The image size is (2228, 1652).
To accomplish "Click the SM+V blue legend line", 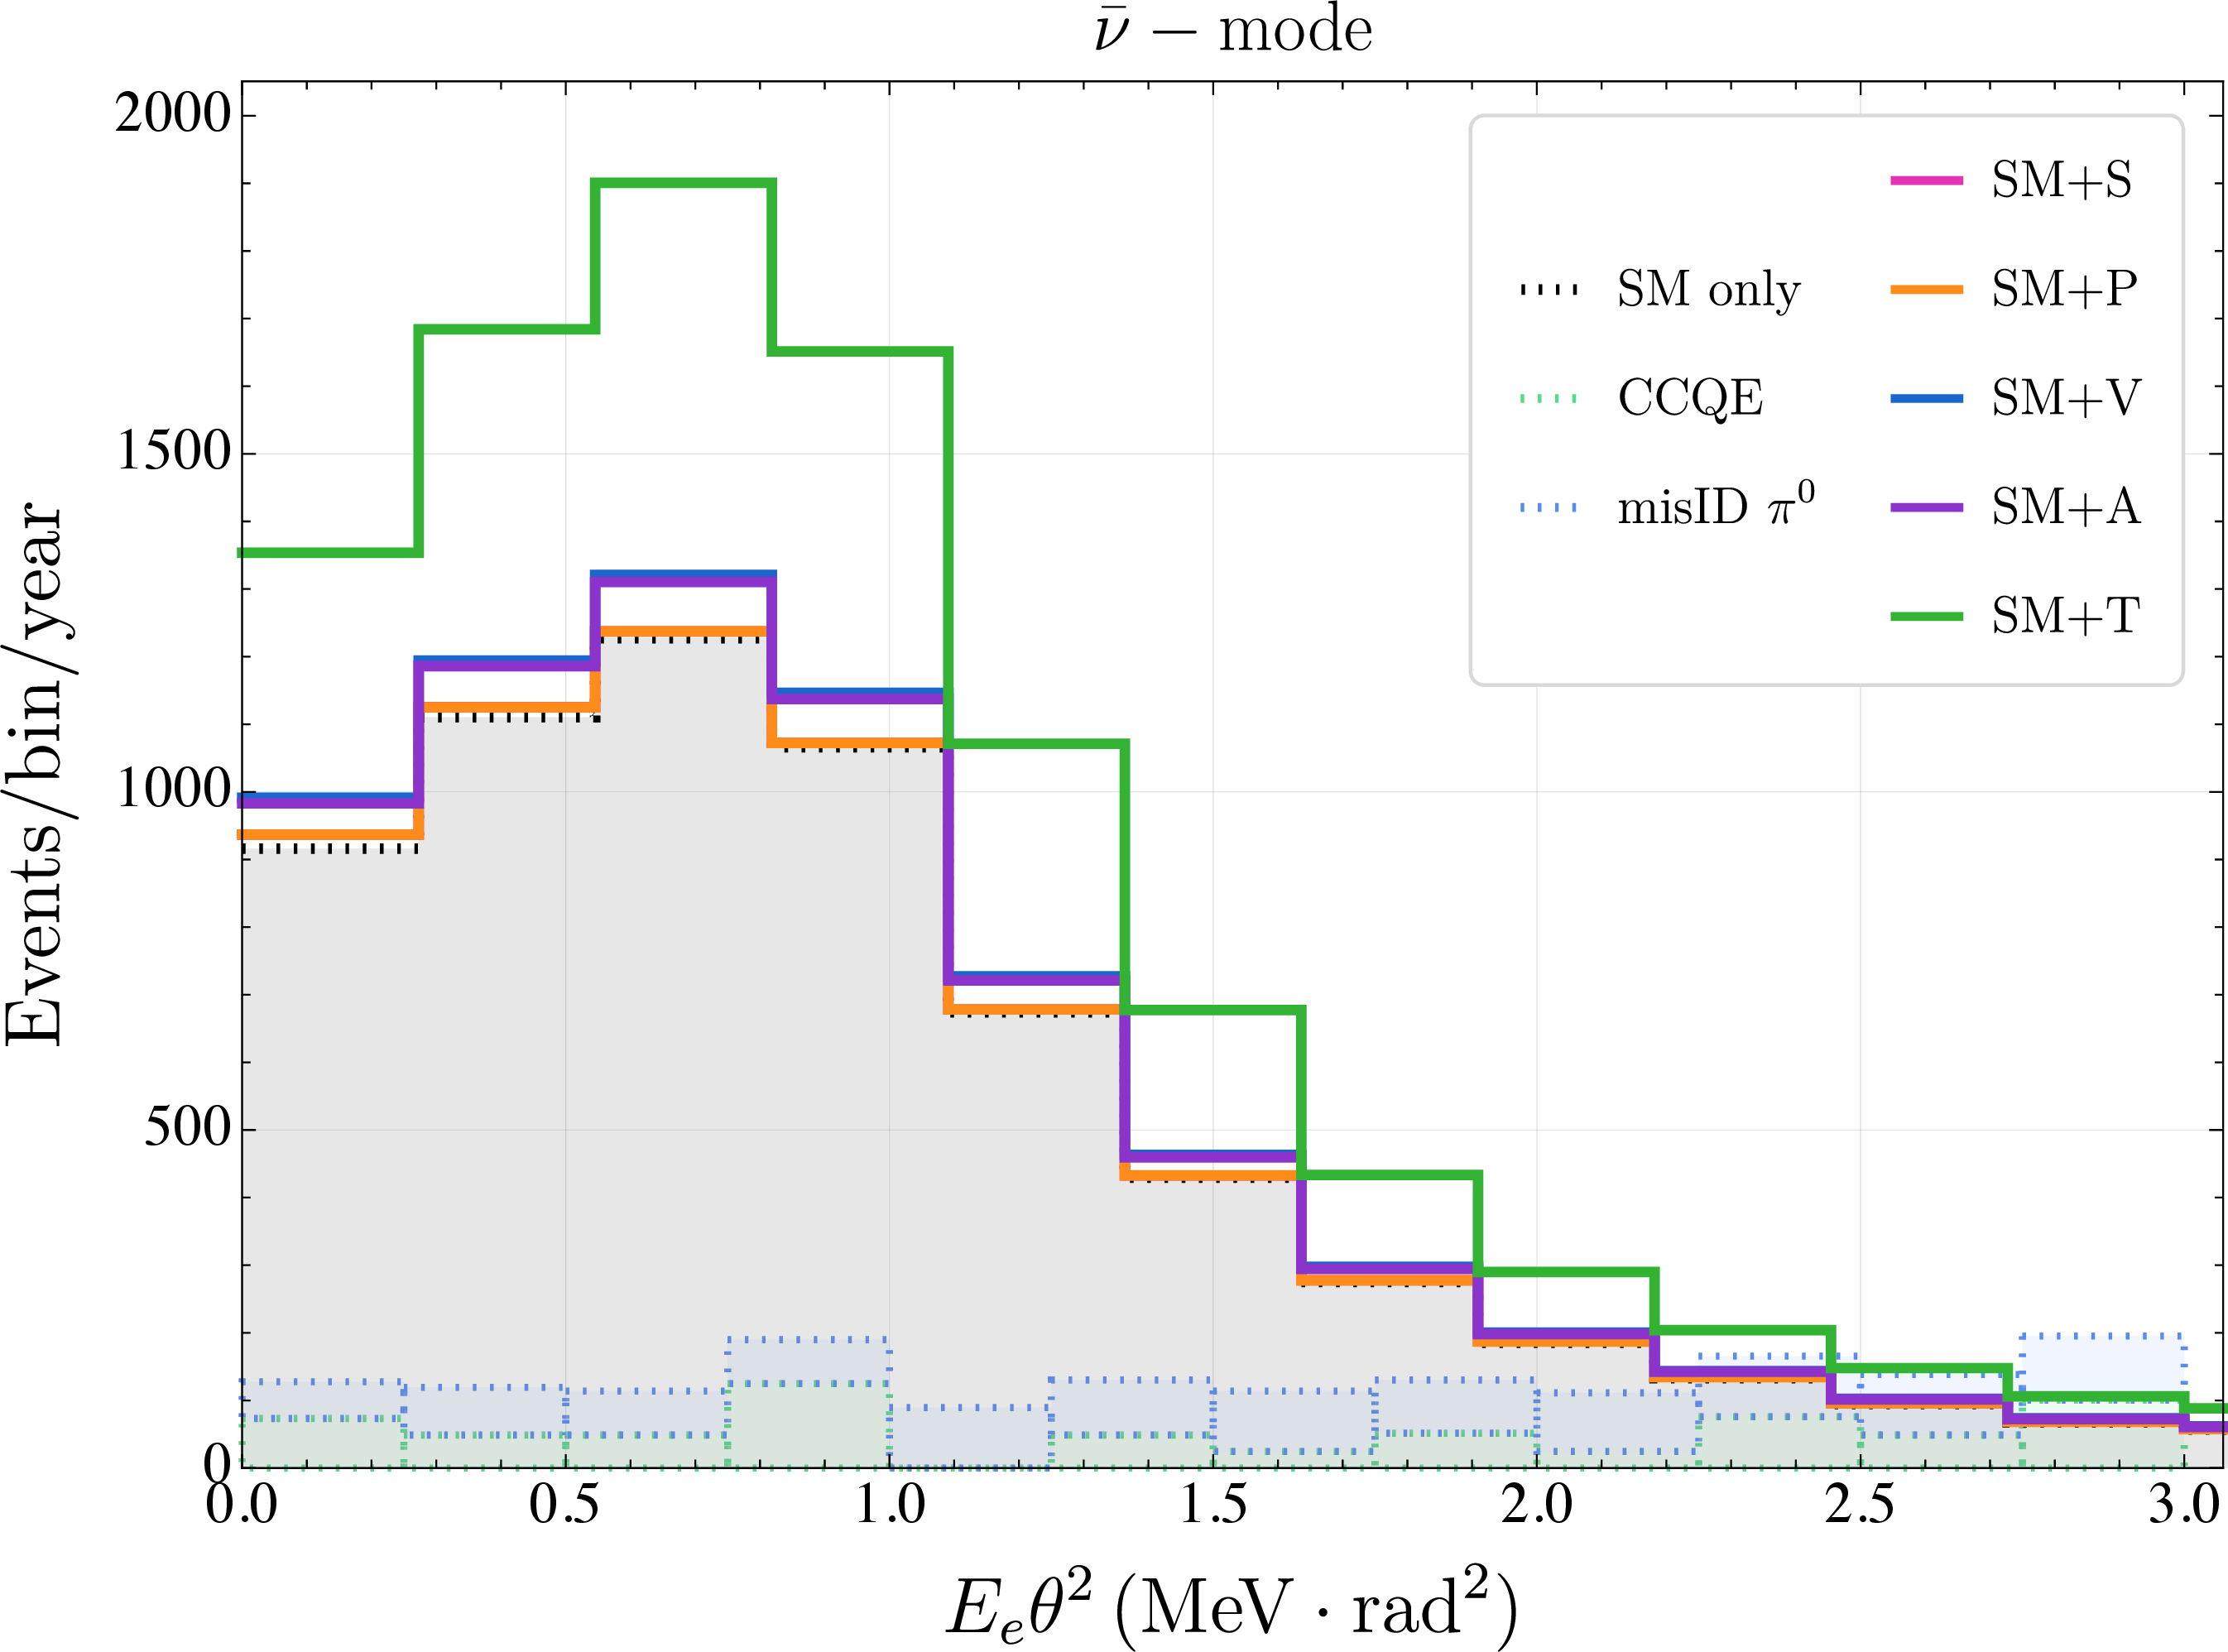I will tap(1926, 399).
